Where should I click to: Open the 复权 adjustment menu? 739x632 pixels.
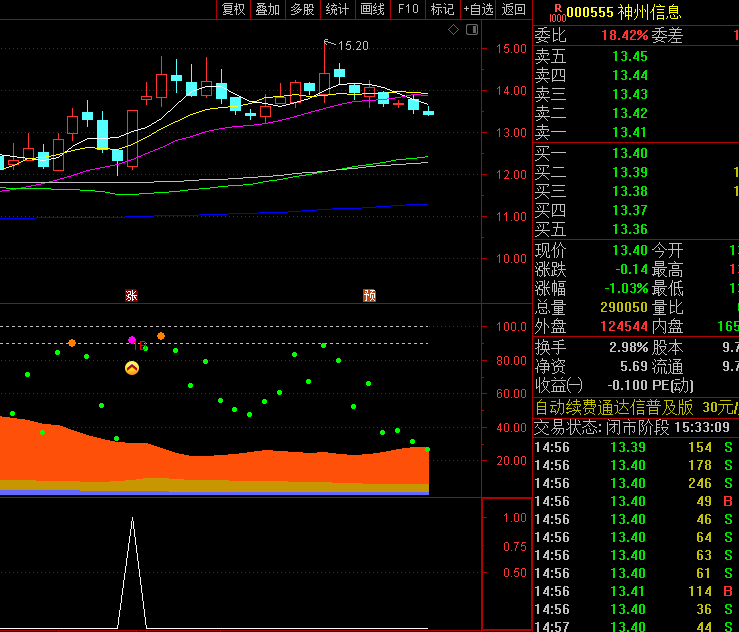pos(233,10)
